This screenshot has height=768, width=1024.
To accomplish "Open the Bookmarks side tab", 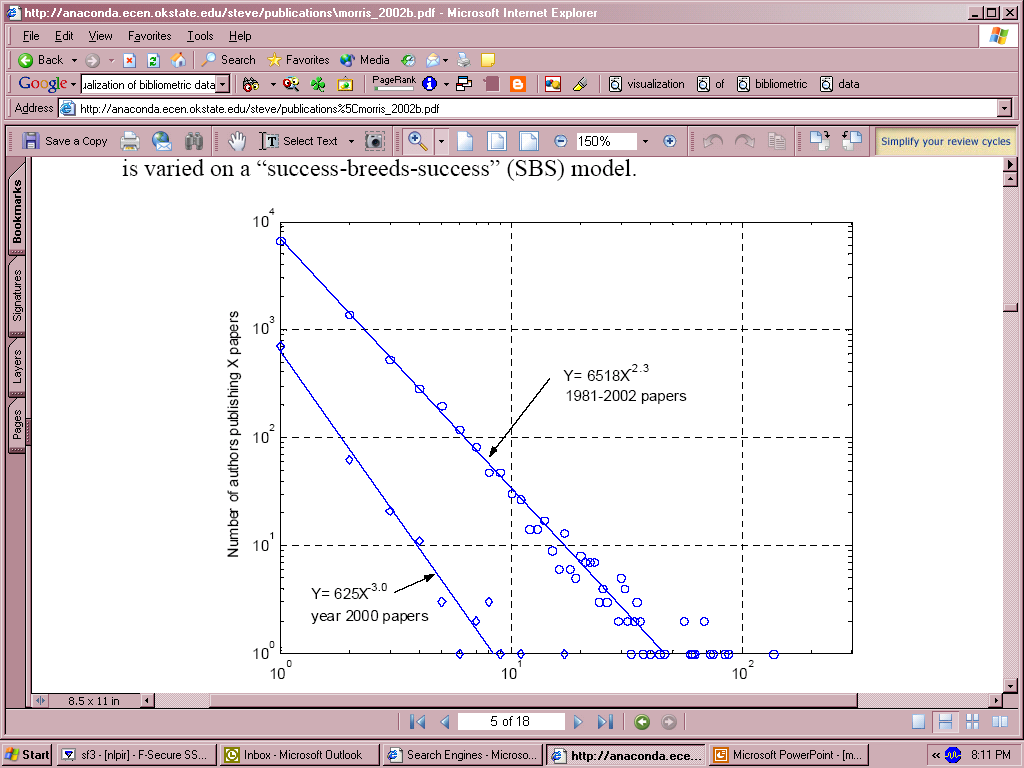I will coord(17,212).
